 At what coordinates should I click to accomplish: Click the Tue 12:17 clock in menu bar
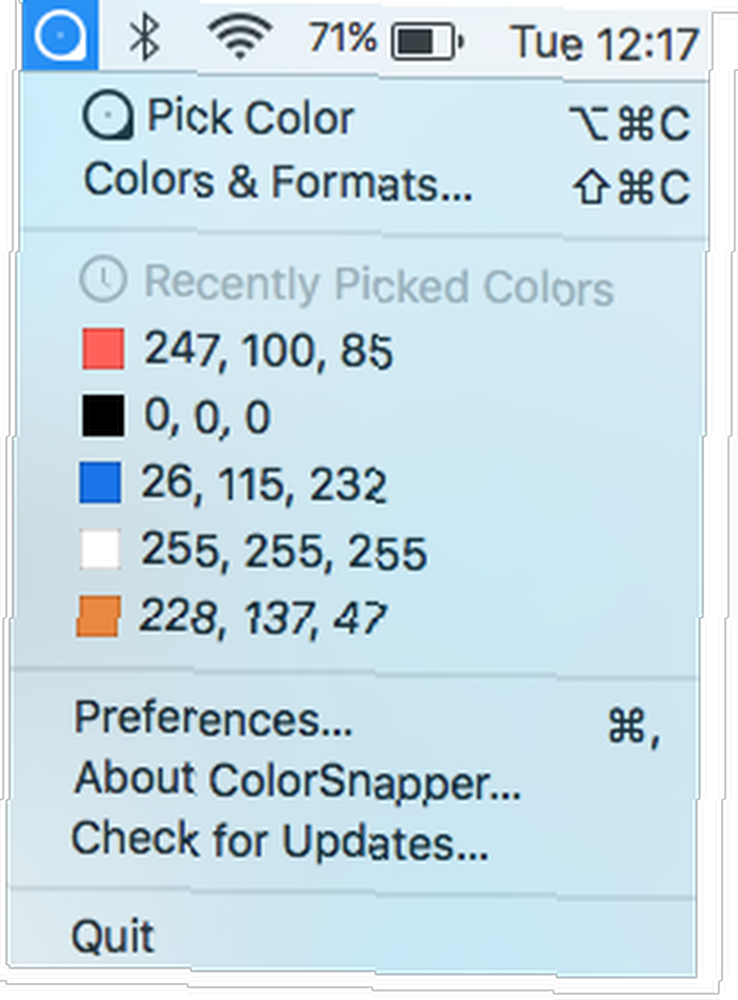coord(605,43)
